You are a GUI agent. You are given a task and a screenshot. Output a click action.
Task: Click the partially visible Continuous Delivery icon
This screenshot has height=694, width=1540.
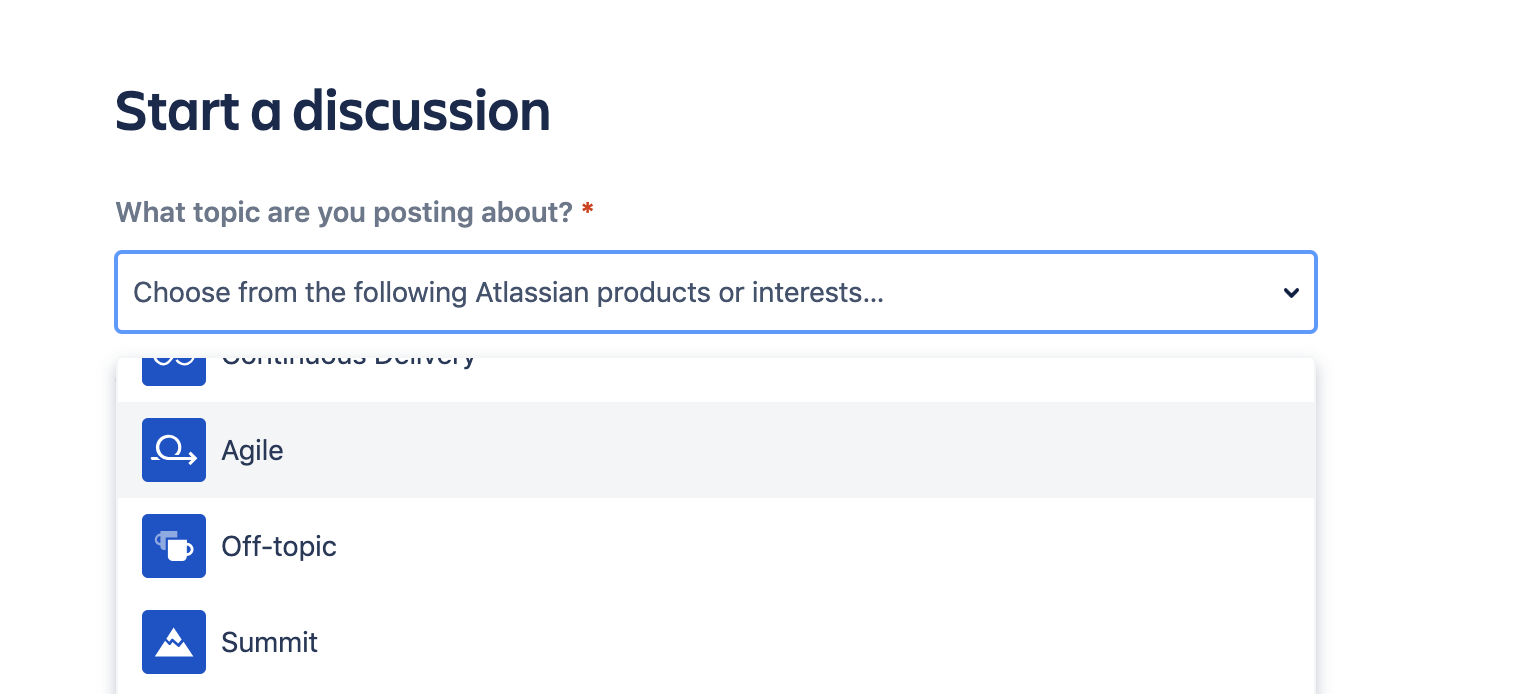pos(174,371)
